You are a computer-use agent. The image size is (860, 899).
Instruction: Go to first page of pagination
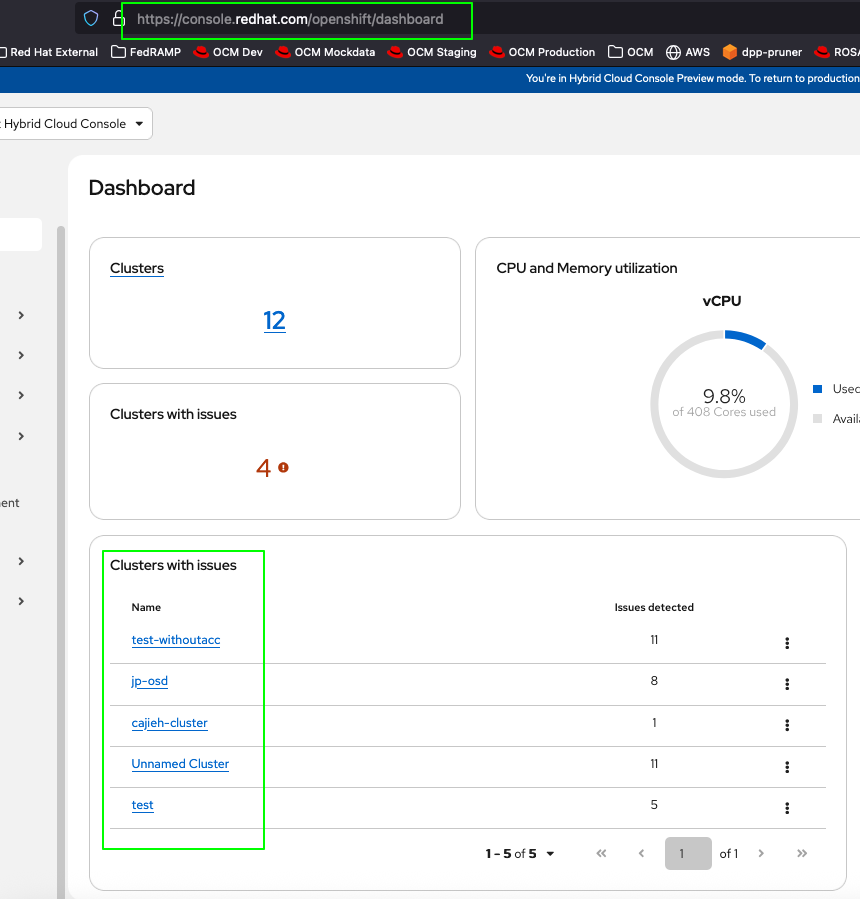click(x=601, y=853)
